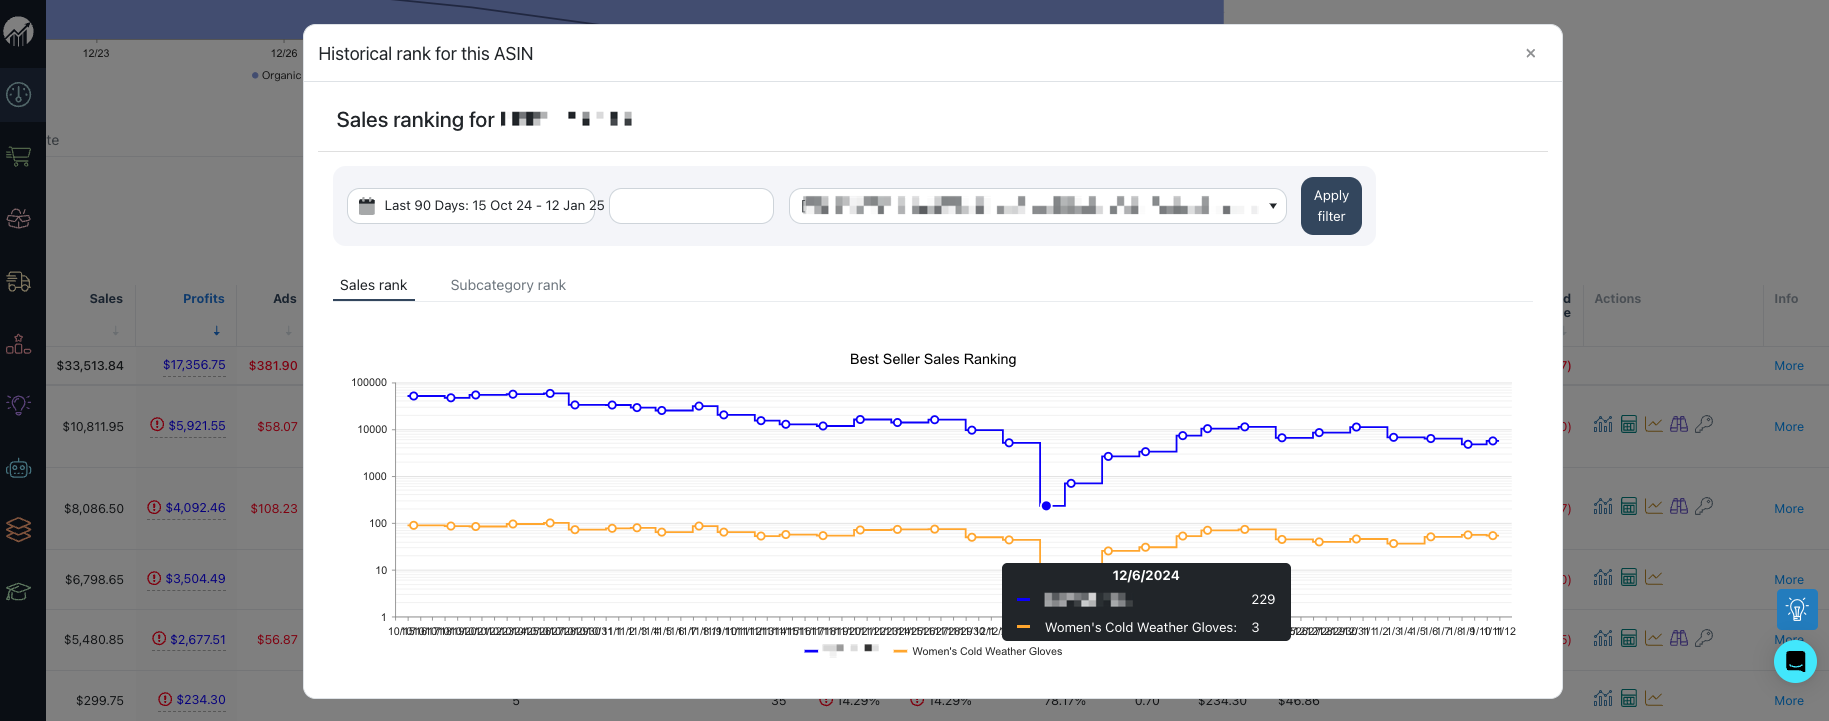Screen dimensions: 1829x721
Task: Sort table by Profits column arrow
Action: (x=216, y=331)
